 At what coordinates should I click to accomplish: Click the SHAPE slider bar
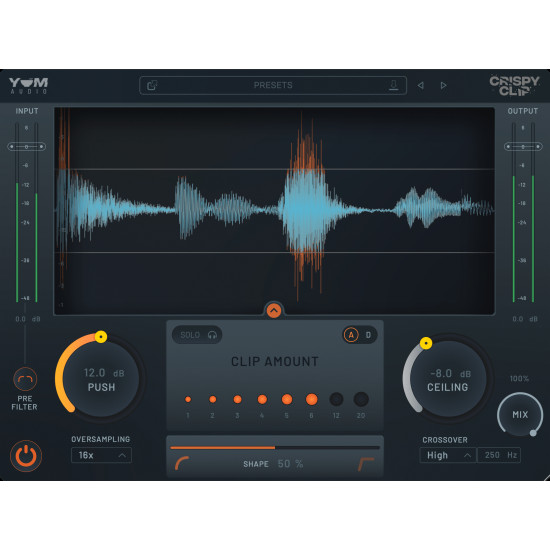(x=275, y=448)
